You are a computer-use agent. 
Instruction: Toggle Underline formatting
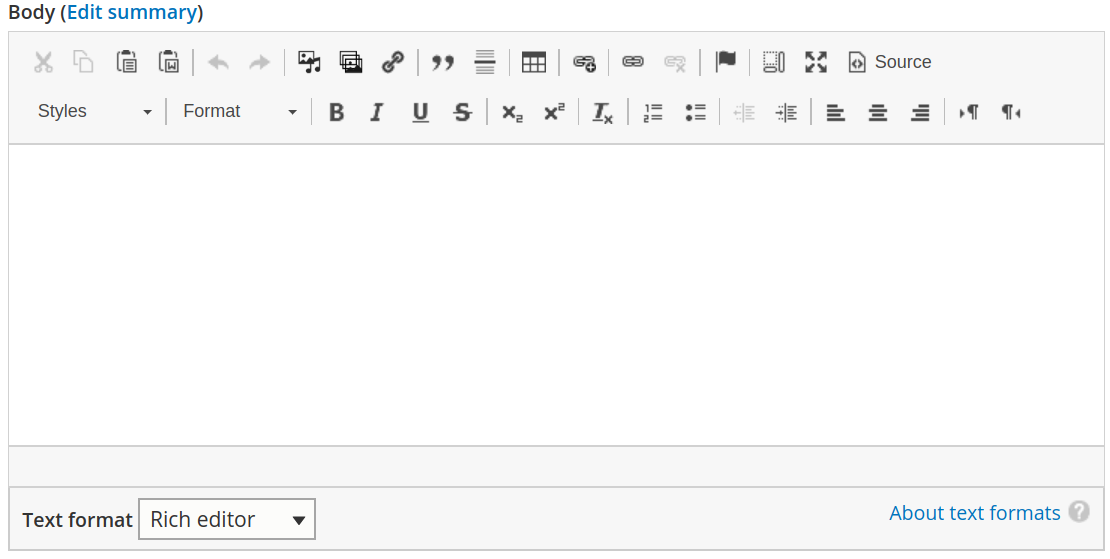pos(420,112)
